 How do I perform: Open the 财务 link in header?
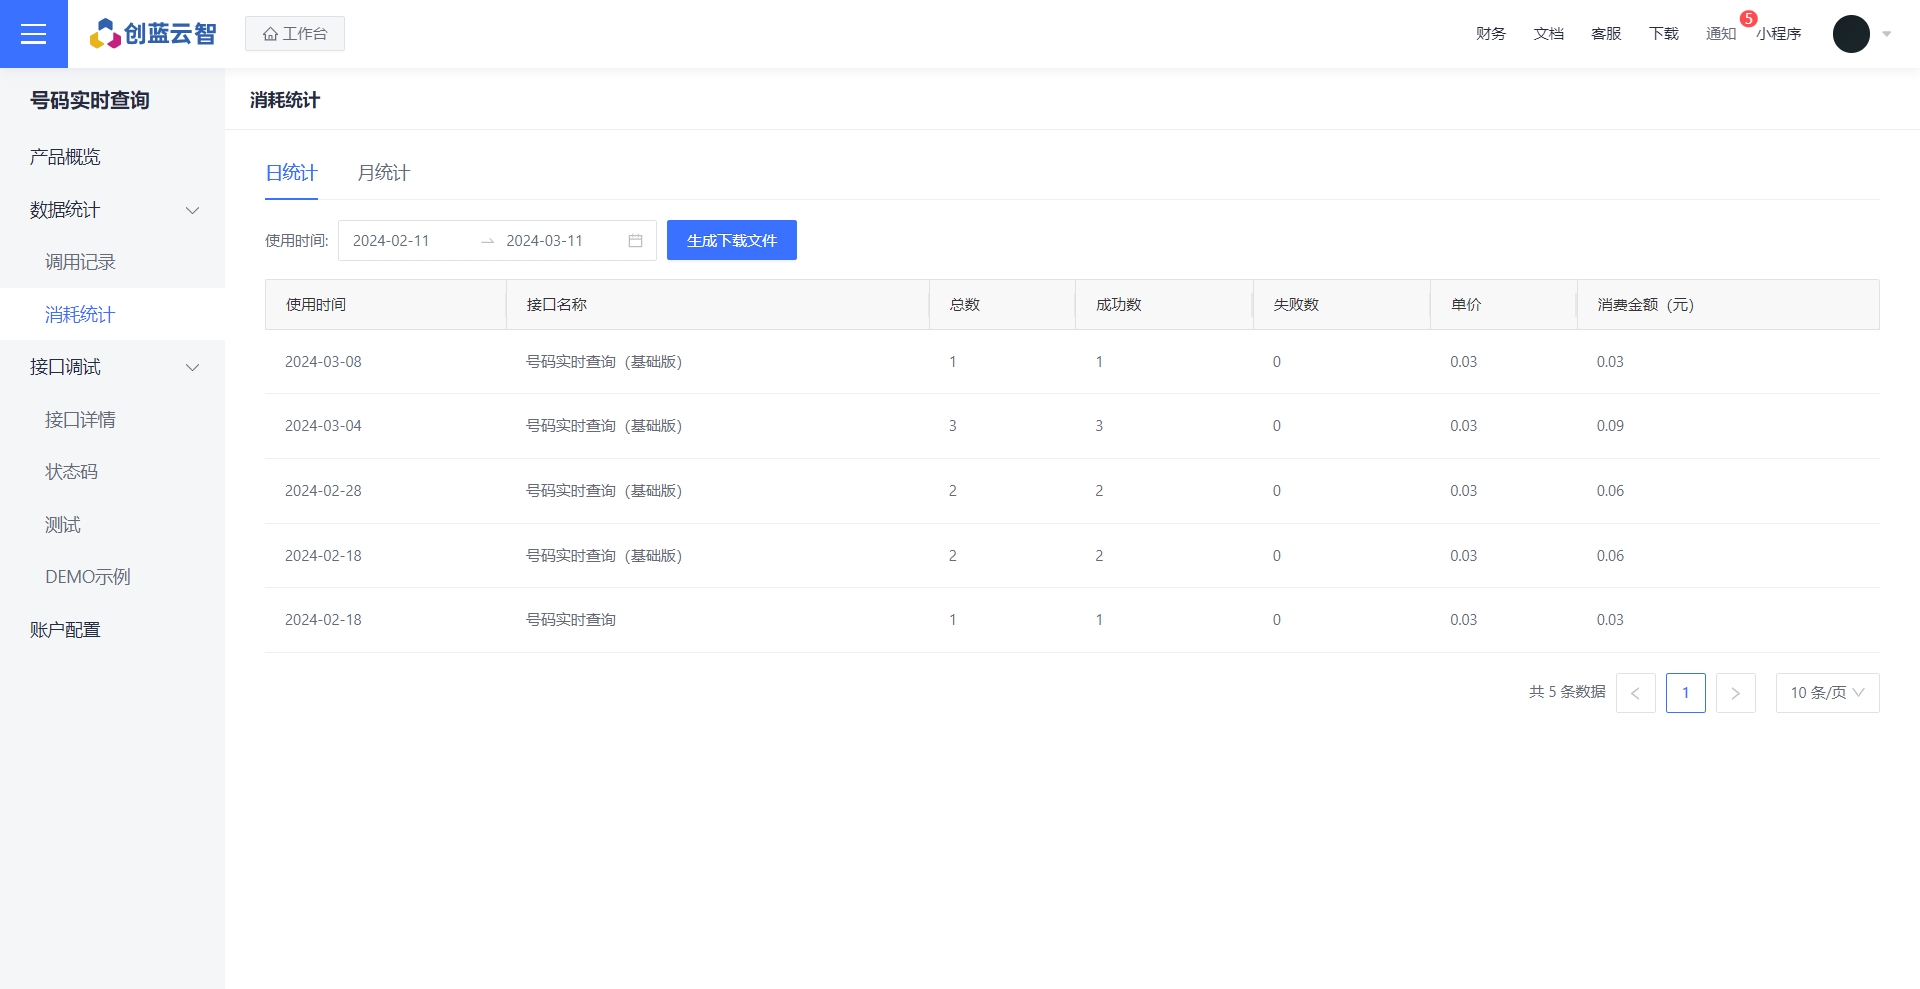tap(1490, 34)
